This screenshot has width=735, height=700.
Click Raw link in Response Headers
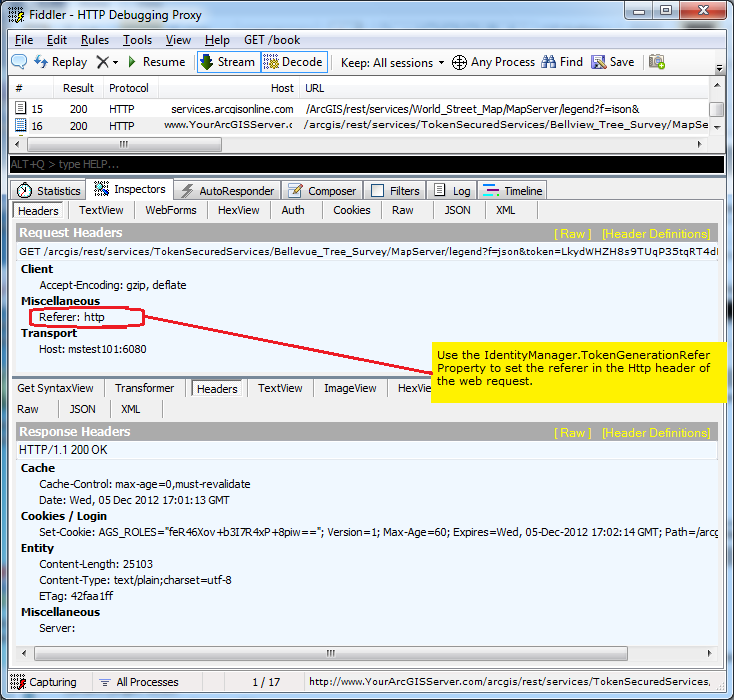coord(572,433)
